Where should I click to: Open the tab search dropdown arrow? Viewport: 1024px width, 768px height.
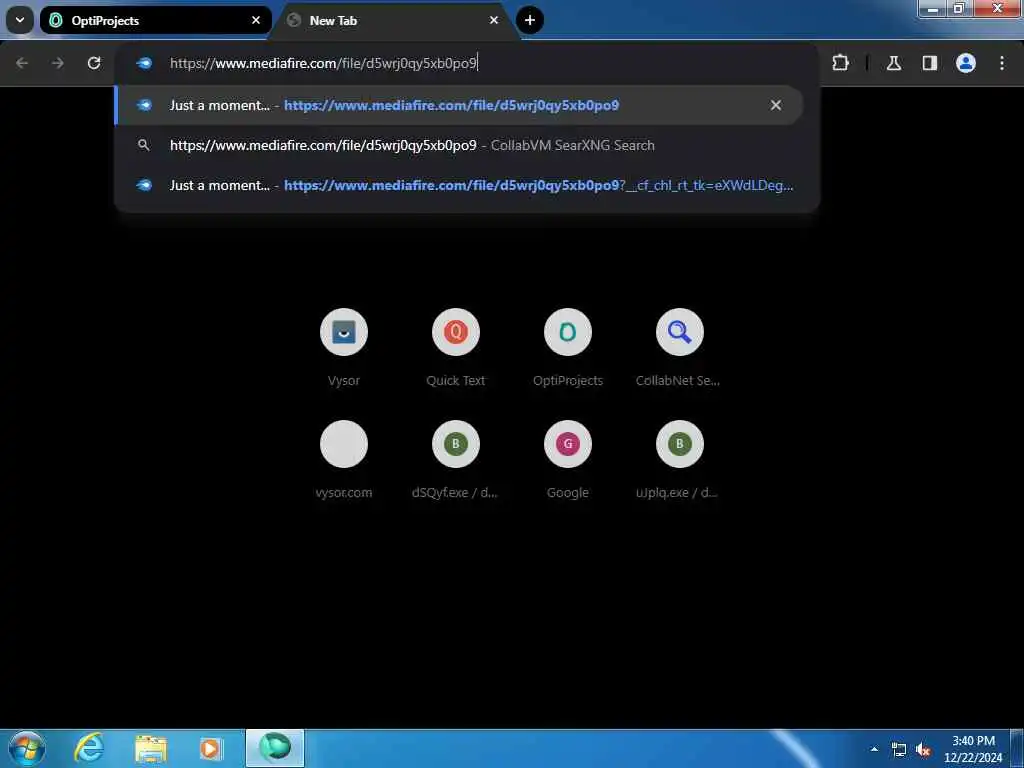(x=20, y=20)
